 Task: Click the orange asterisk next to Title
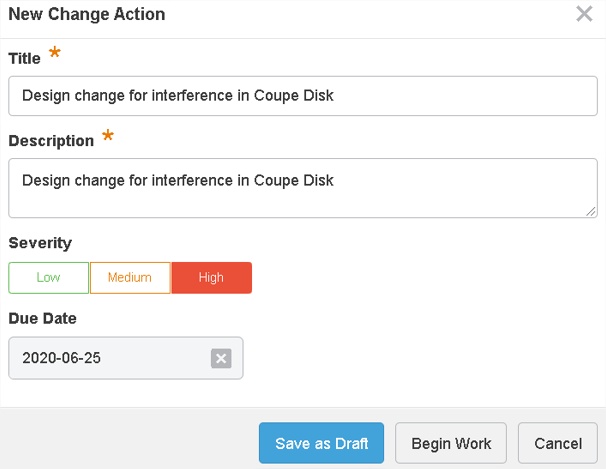point(55,53)
